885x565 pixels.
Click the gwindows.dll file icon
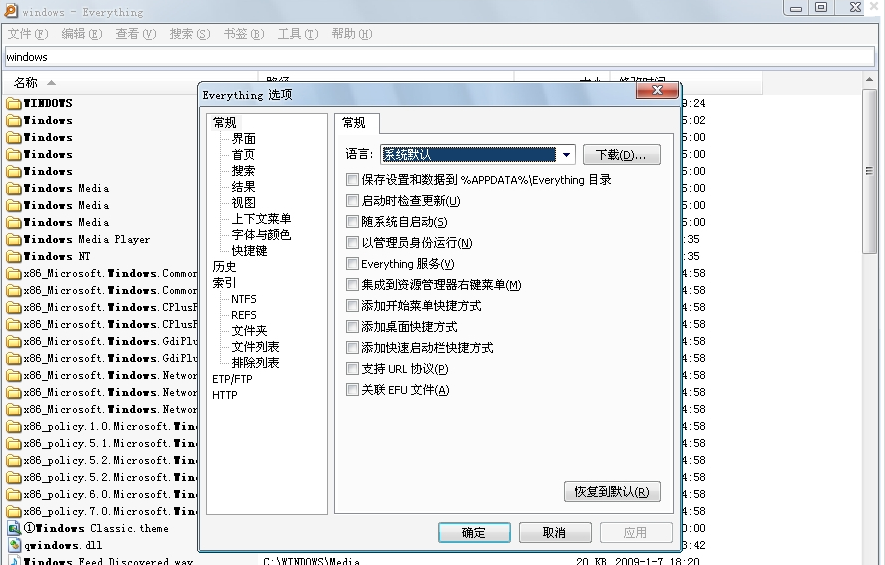[x=14, y=545]
